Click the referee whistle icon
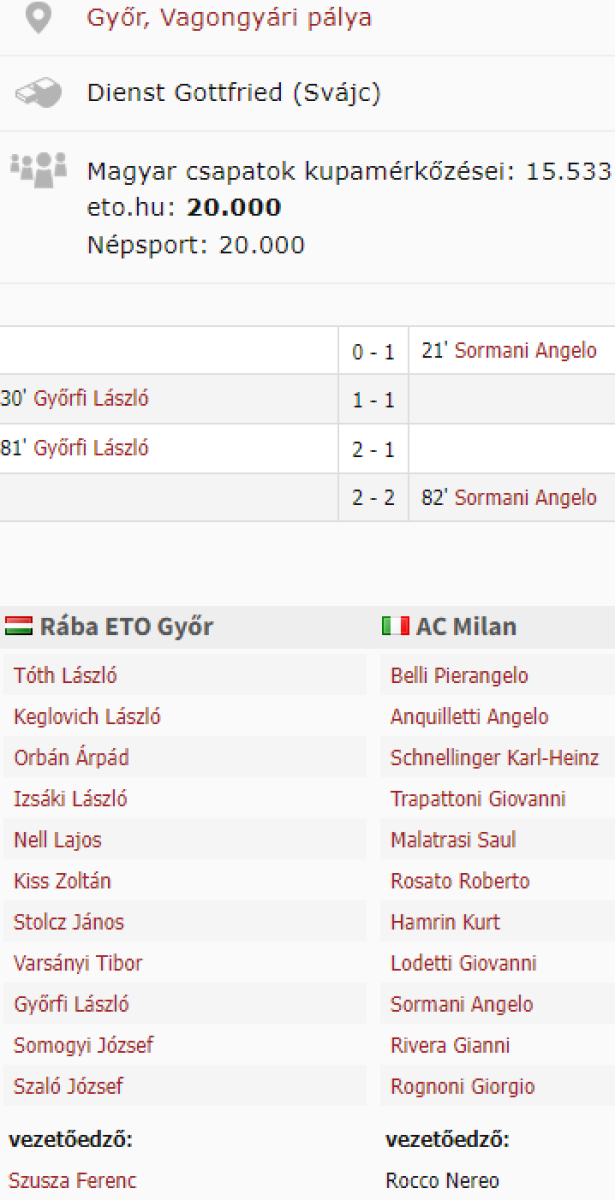The width and height of the screenshot is (615, 1200). coord(38,94)
